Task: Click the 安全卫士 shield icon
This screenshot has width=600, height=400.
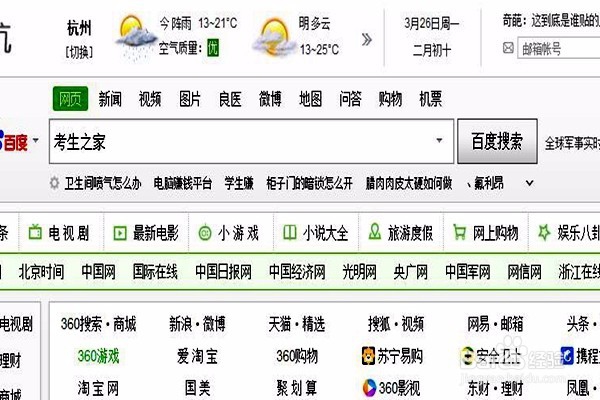Action: tap(467, 356)
